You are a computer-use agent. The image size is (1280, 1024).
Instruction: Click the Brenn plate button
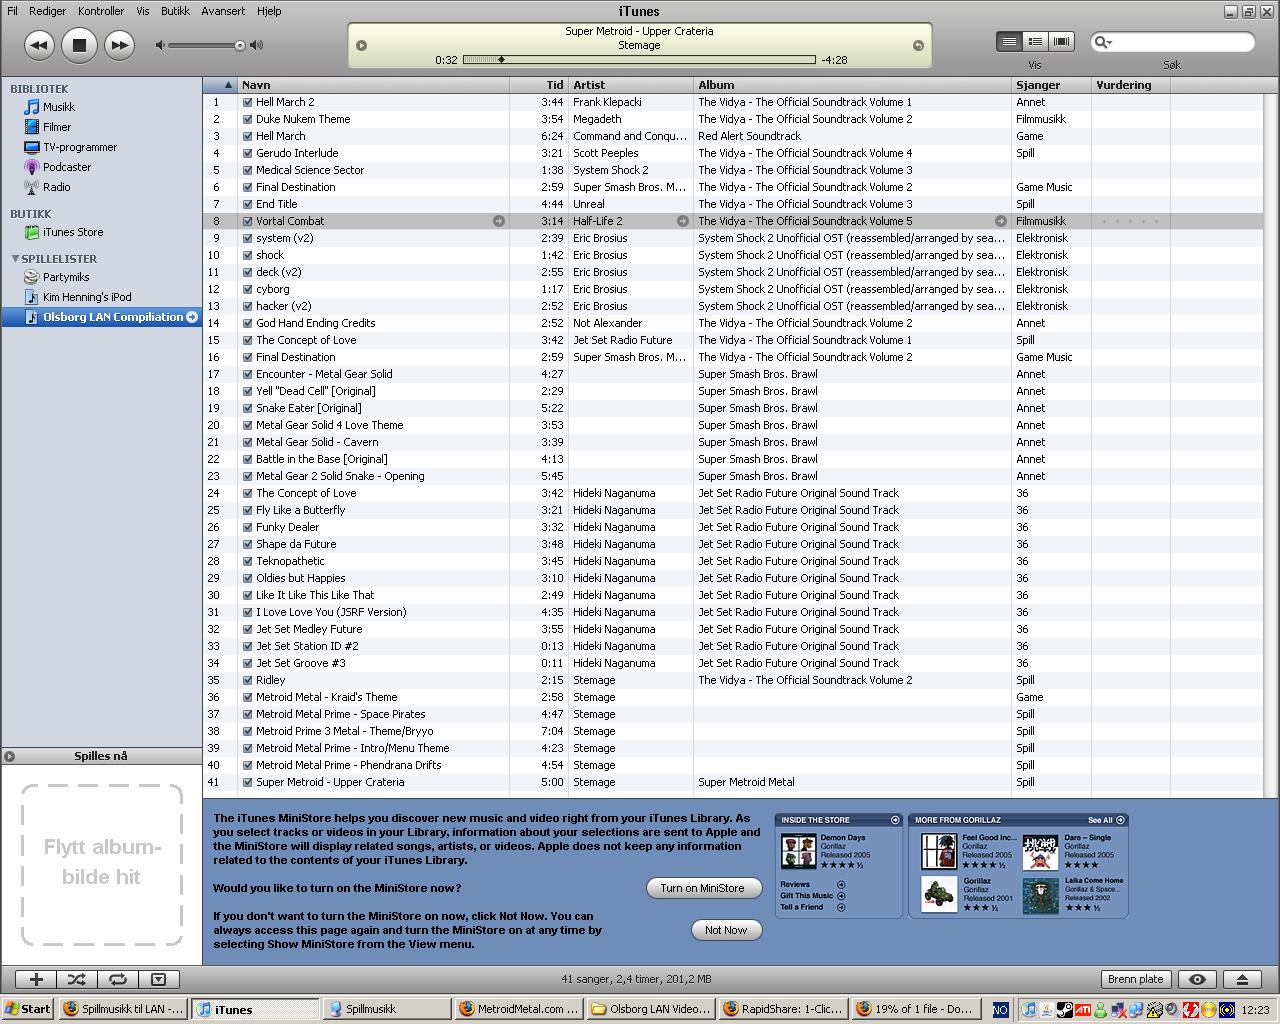coord(1136,980)
